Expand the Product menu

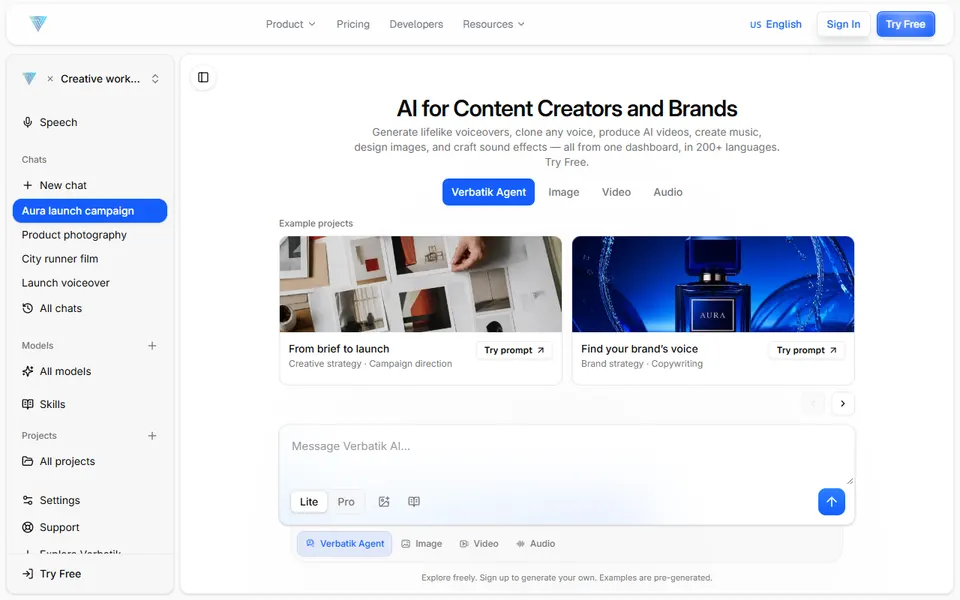click(x=290, y=24)
